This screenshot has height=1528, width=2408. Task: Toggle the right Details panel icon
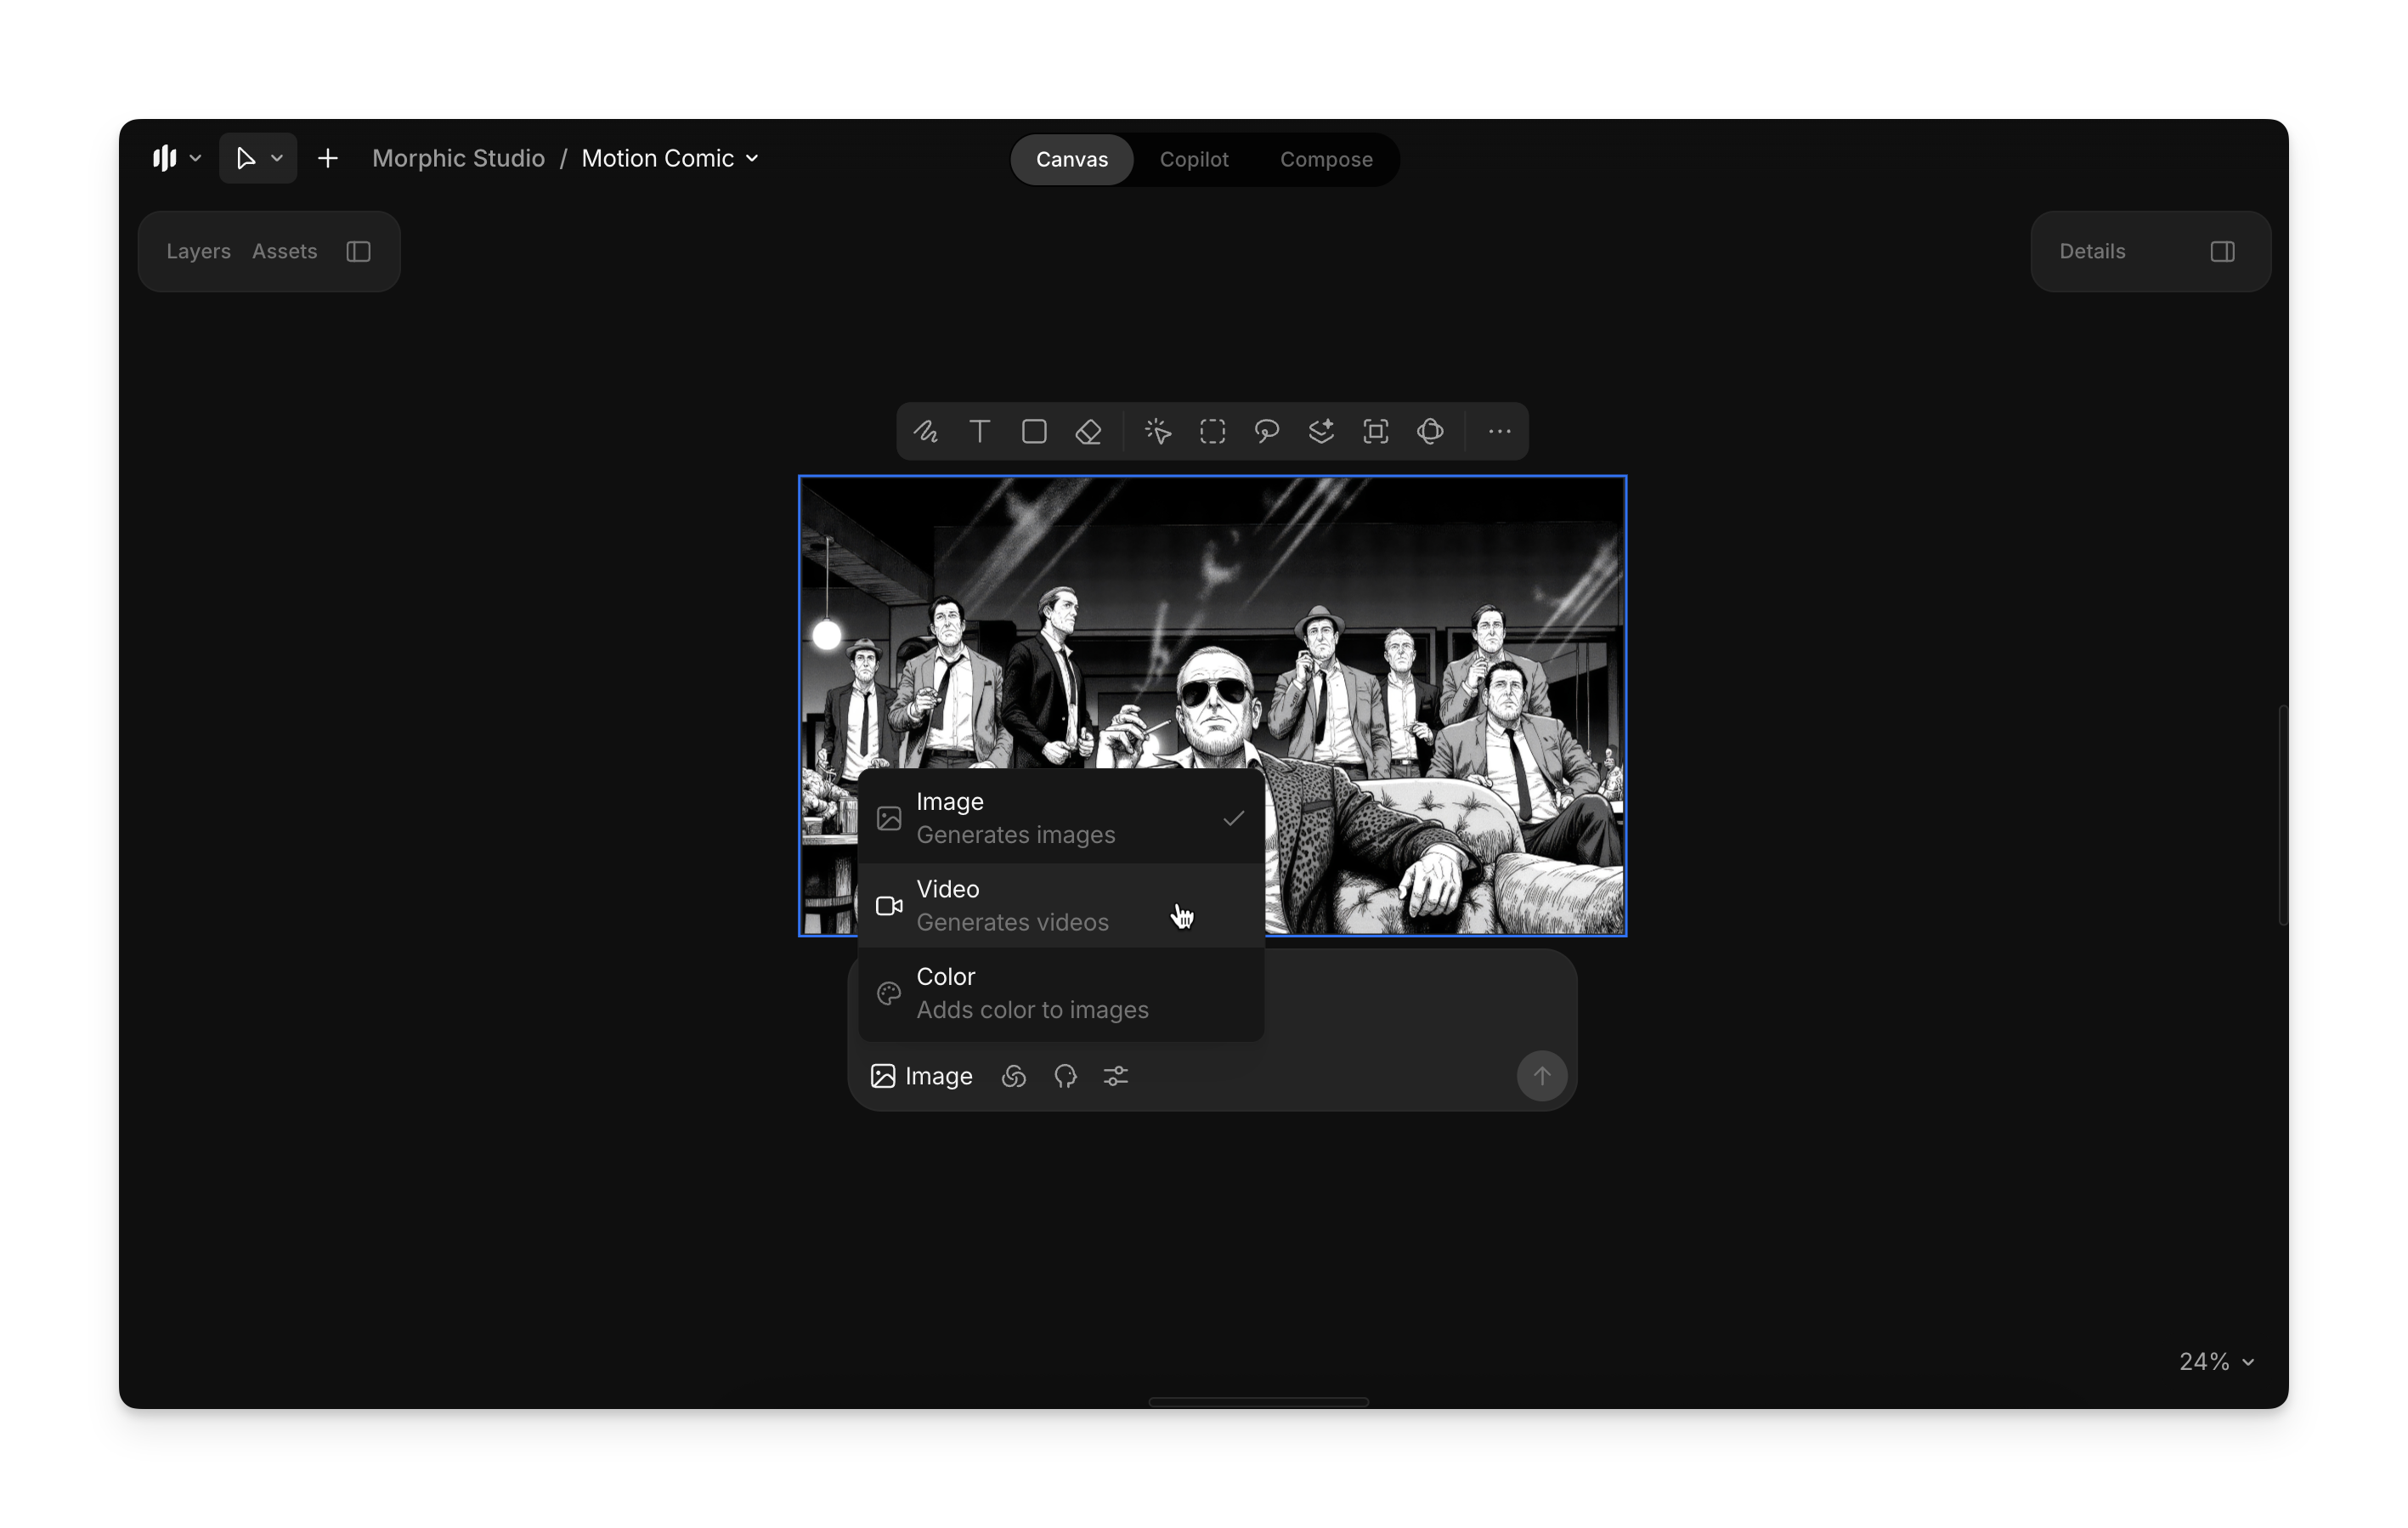(2221, 252)
